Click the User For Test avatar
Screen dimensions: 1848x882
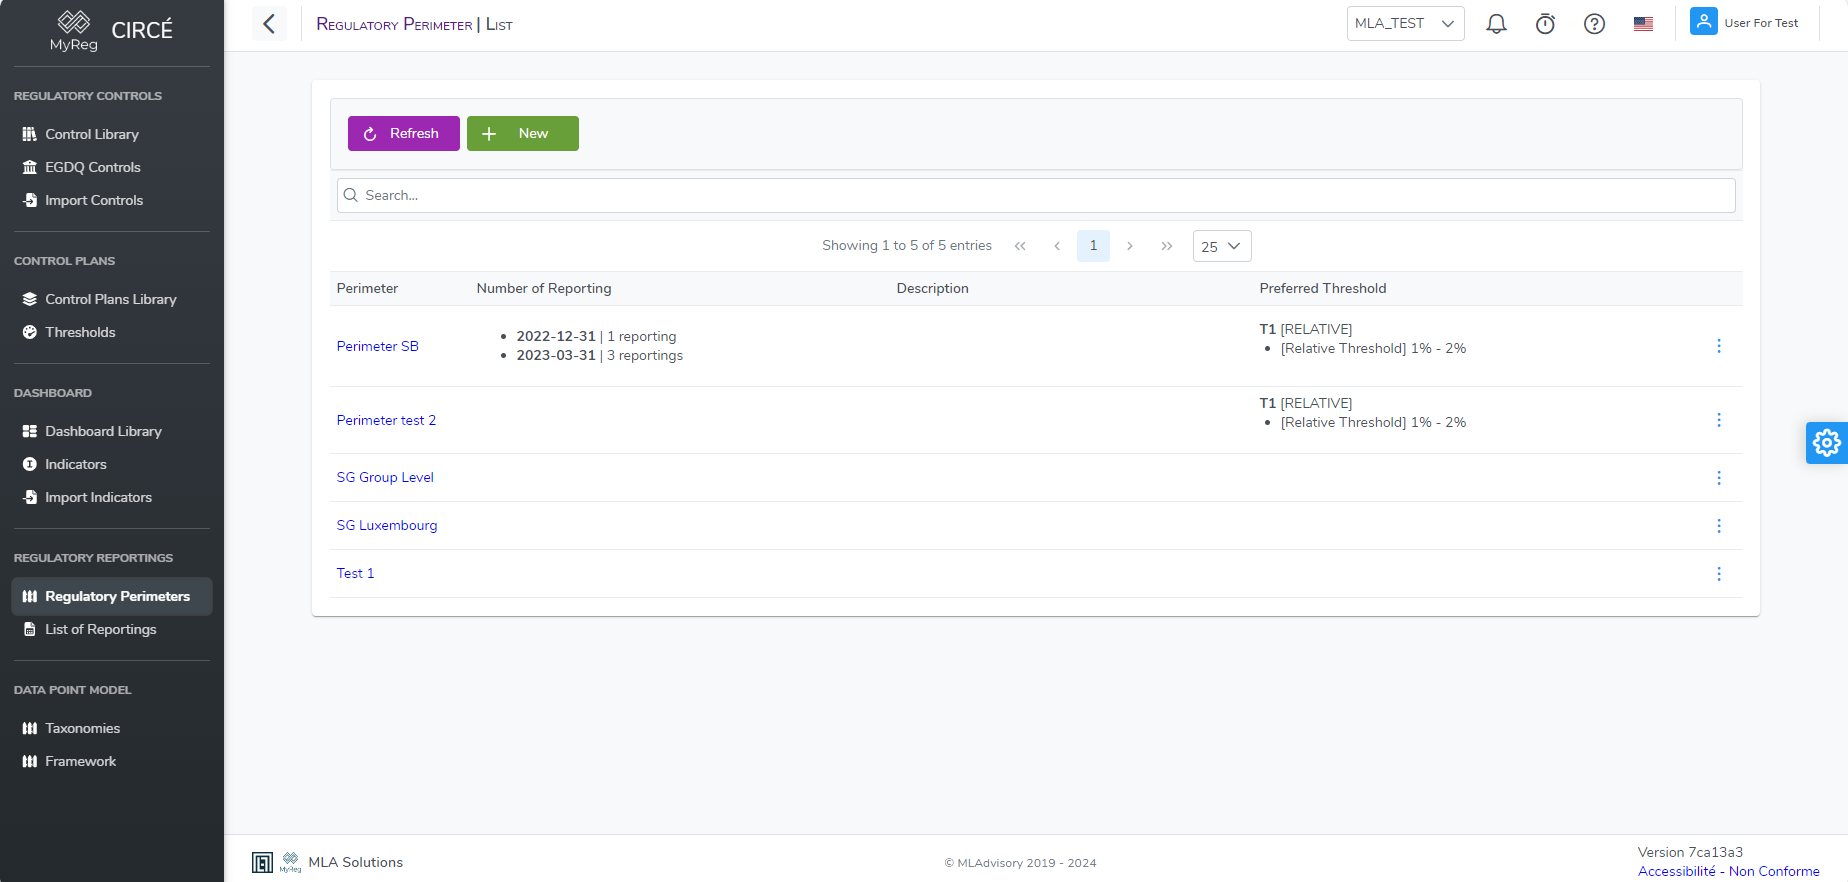[x=1703, y=22]
